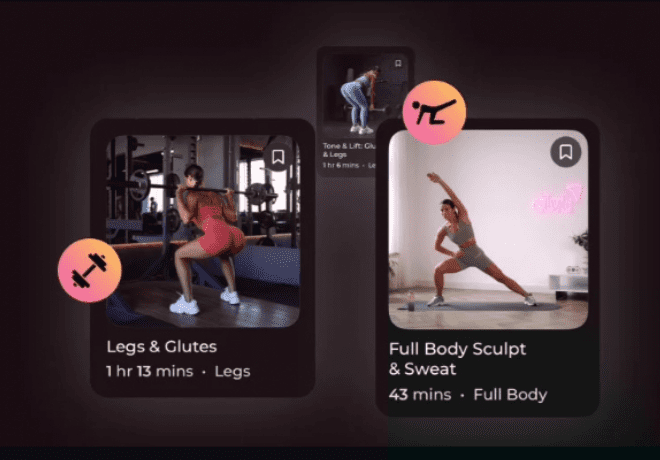This screenshot has height=460, width=660.
Task: Bookmark the Legs & Glutes workout
Action: tap(277, 157)
